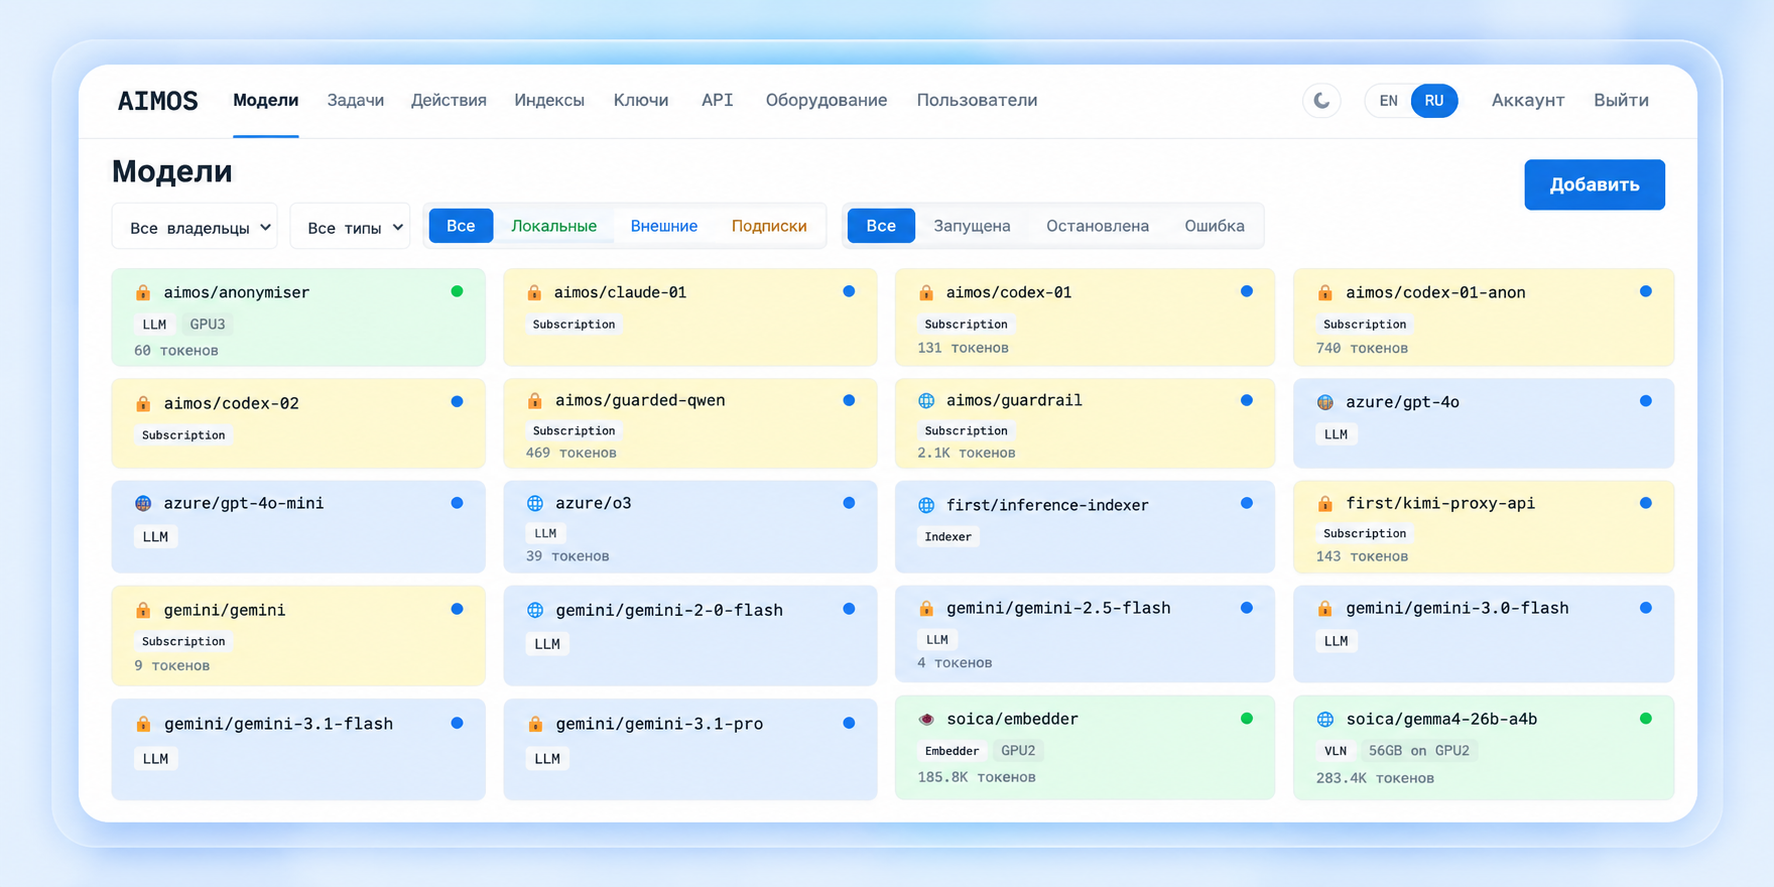Click the globe icon on aimos/guardrail
The image size is (1774, 887).
click(x=926, y=400)
